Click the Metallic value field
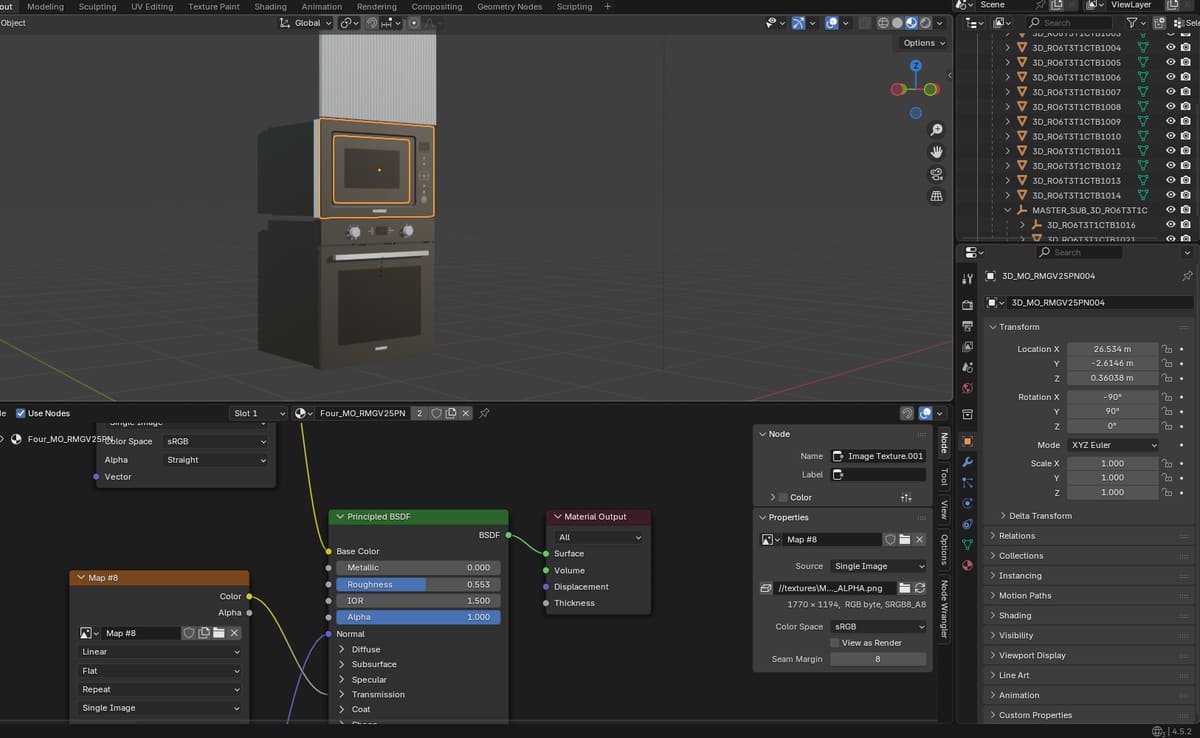1200x738 pixels. click(x=418, y=567)
